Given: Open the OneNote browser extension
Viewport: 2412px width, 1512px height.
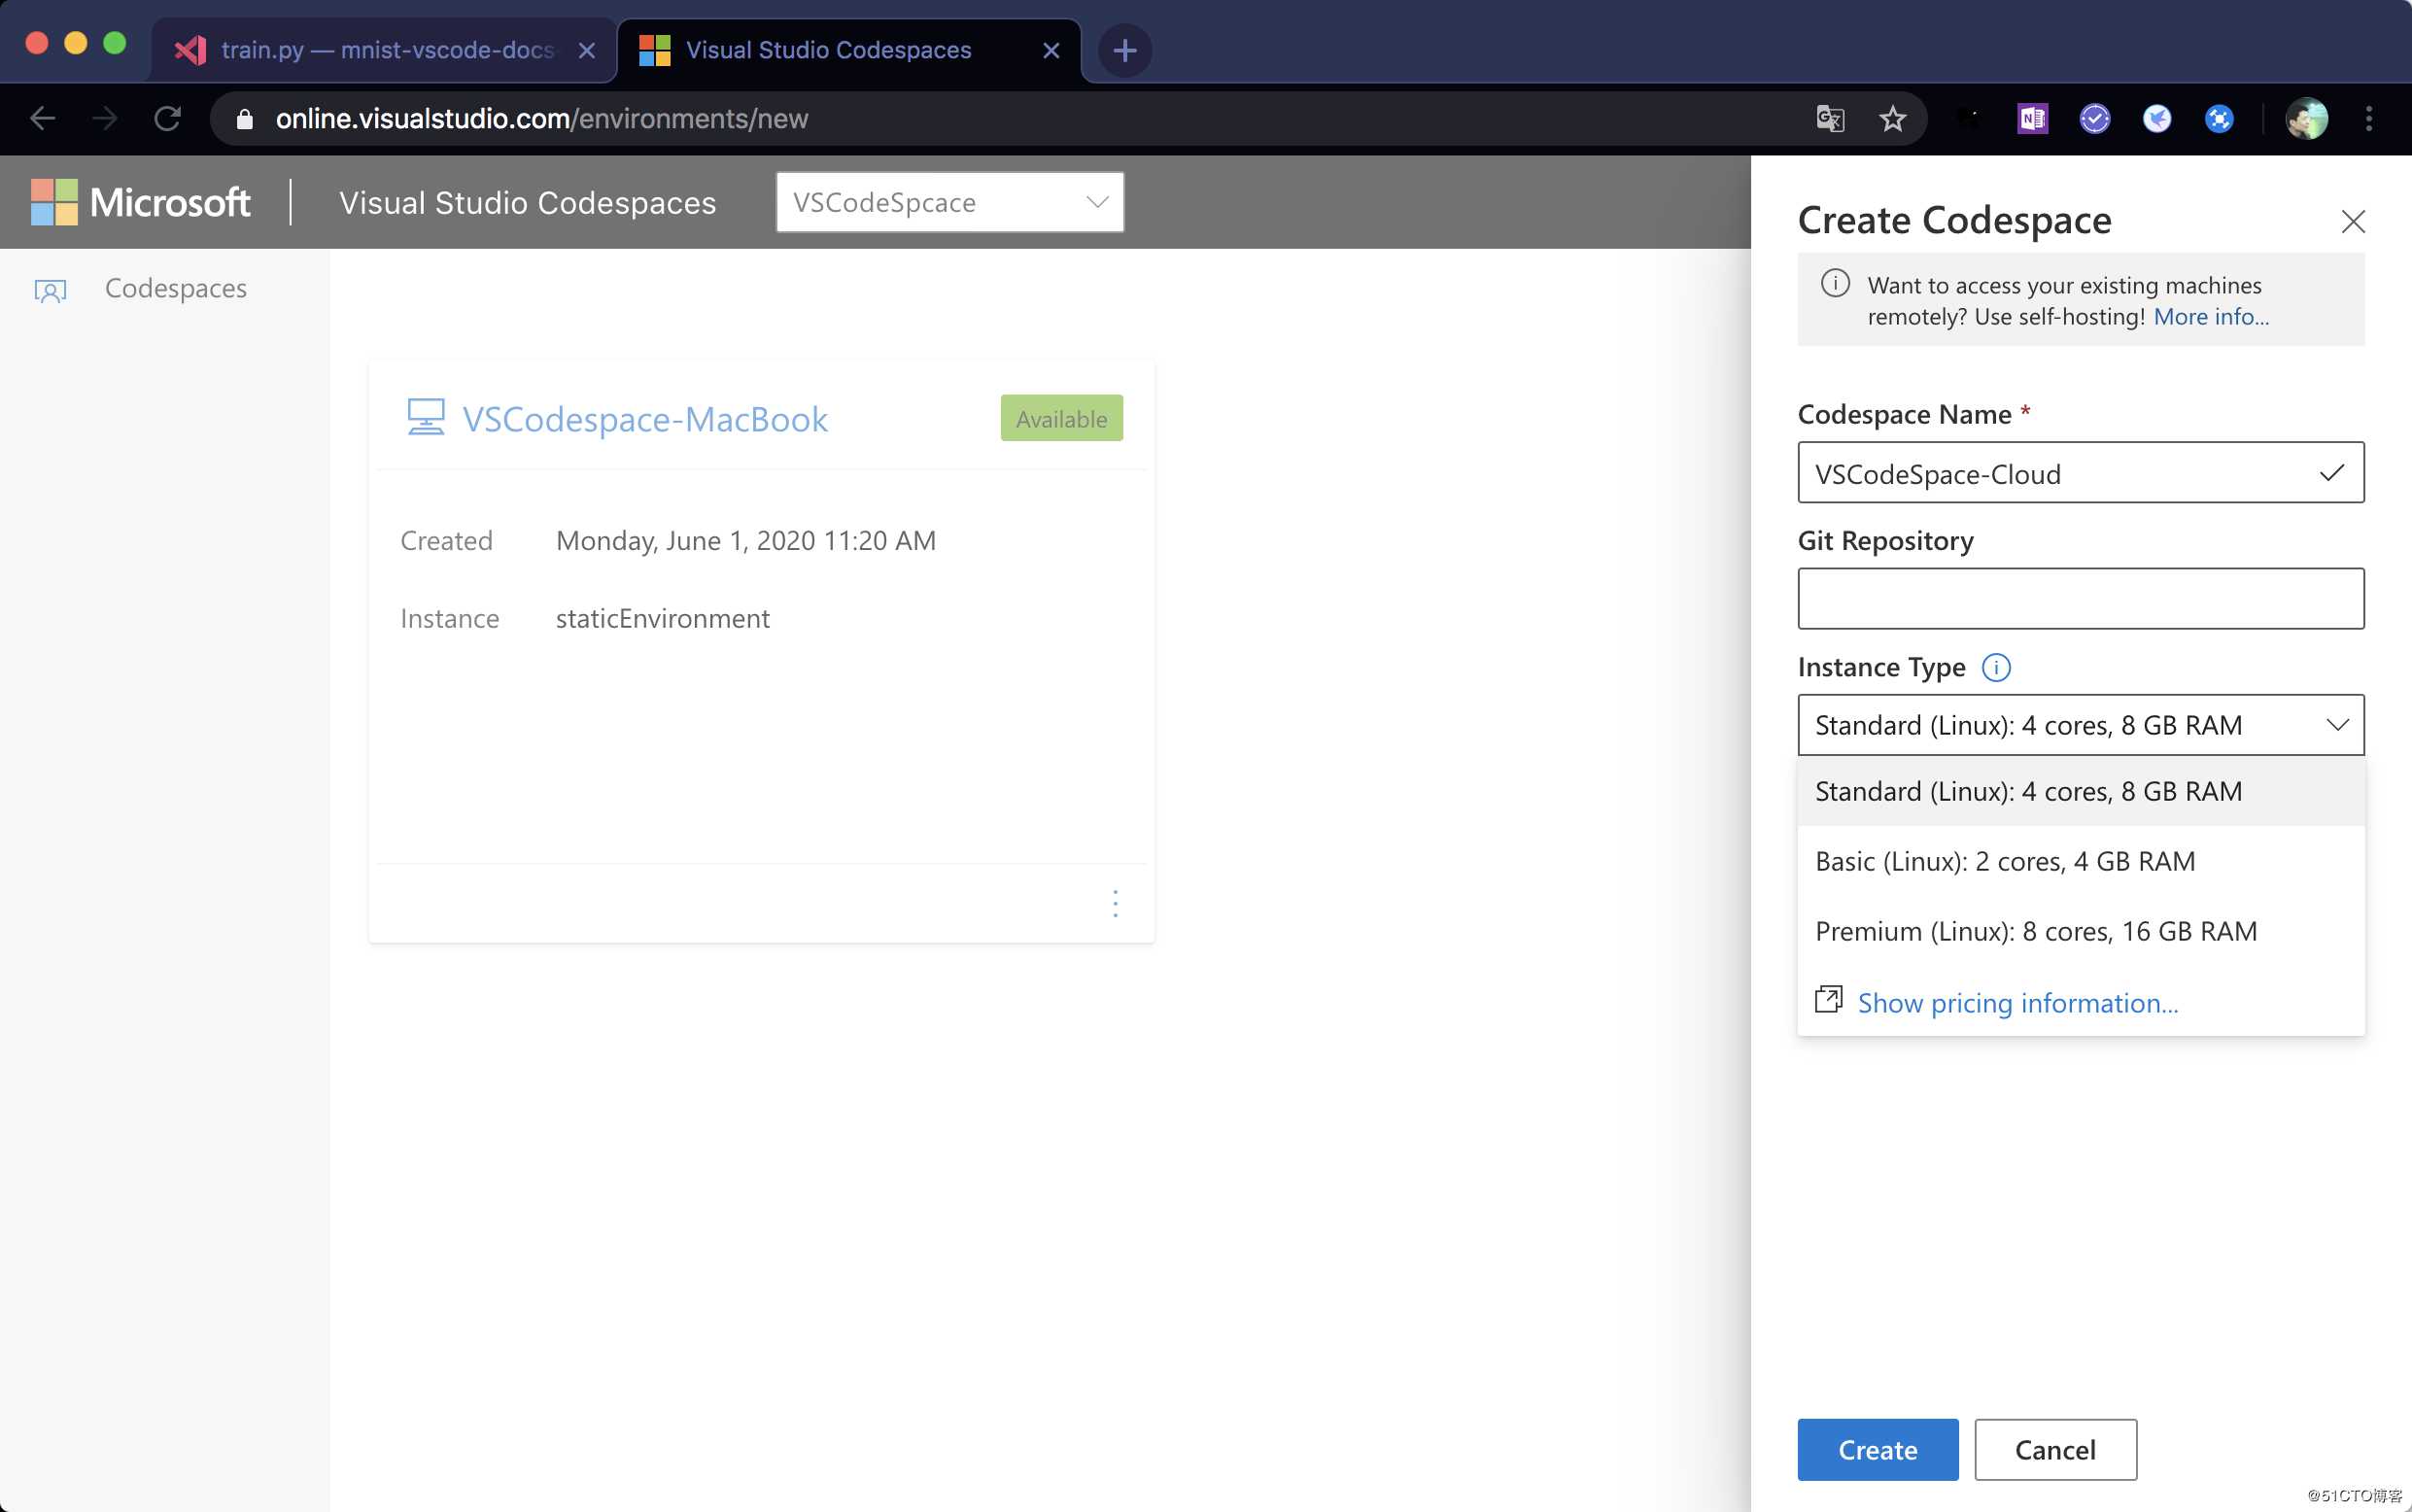Looking at the screenshot, I should [2032, 119].
